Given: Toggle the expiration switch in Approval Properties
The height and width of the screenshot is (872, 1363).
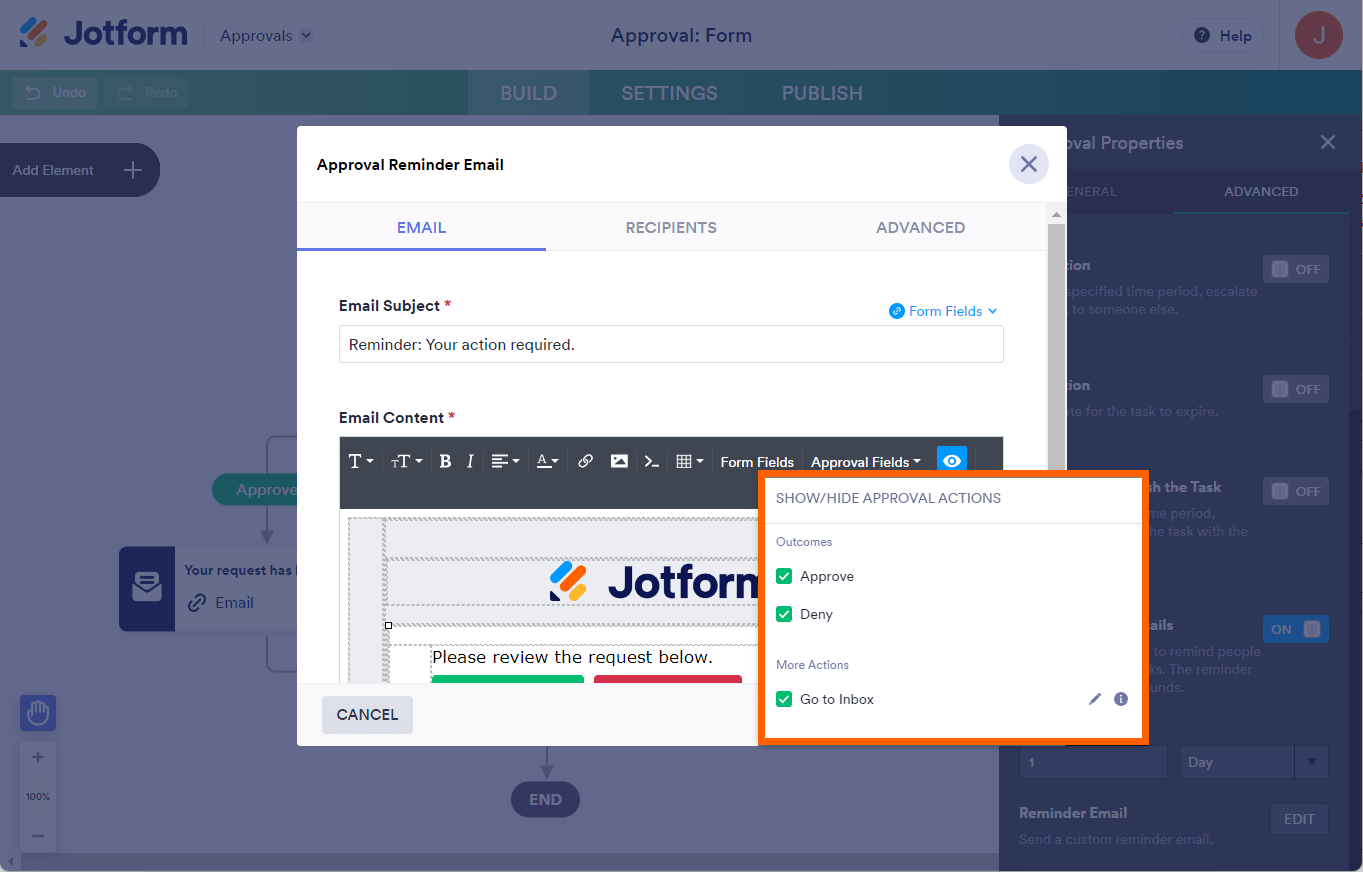Looking at the screenshot, I should click(1296, 389).
